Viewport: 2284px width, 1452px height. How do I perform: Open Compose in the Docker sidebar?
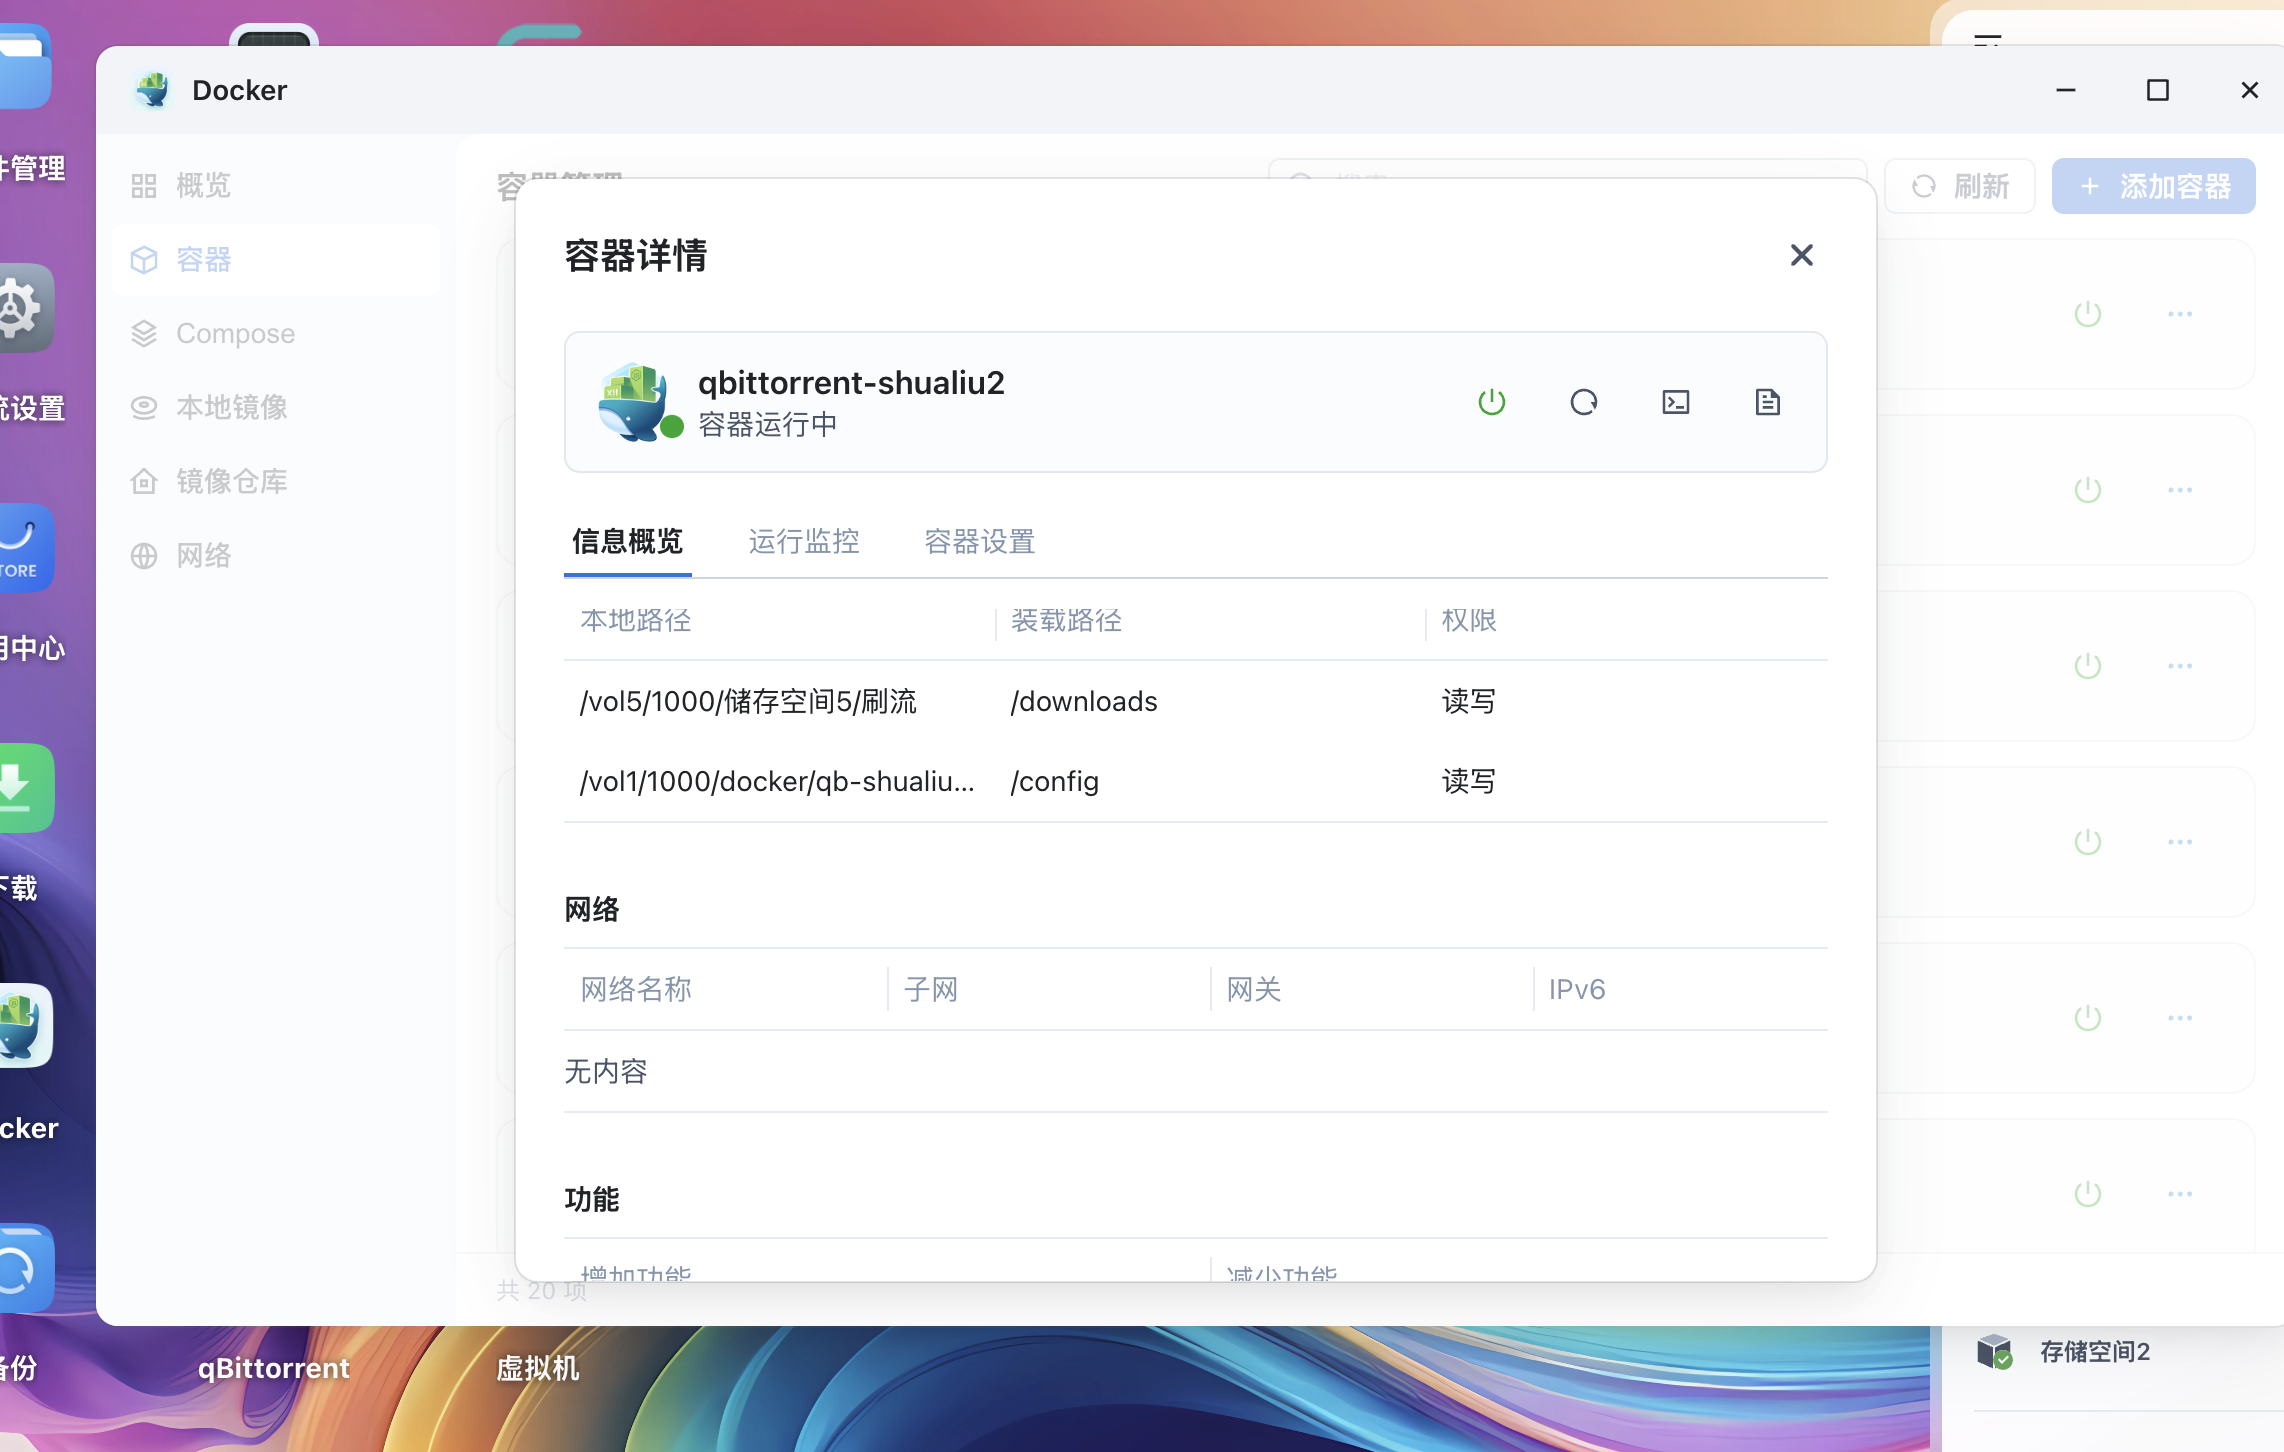pyautogui.click(x=276, y=334)
